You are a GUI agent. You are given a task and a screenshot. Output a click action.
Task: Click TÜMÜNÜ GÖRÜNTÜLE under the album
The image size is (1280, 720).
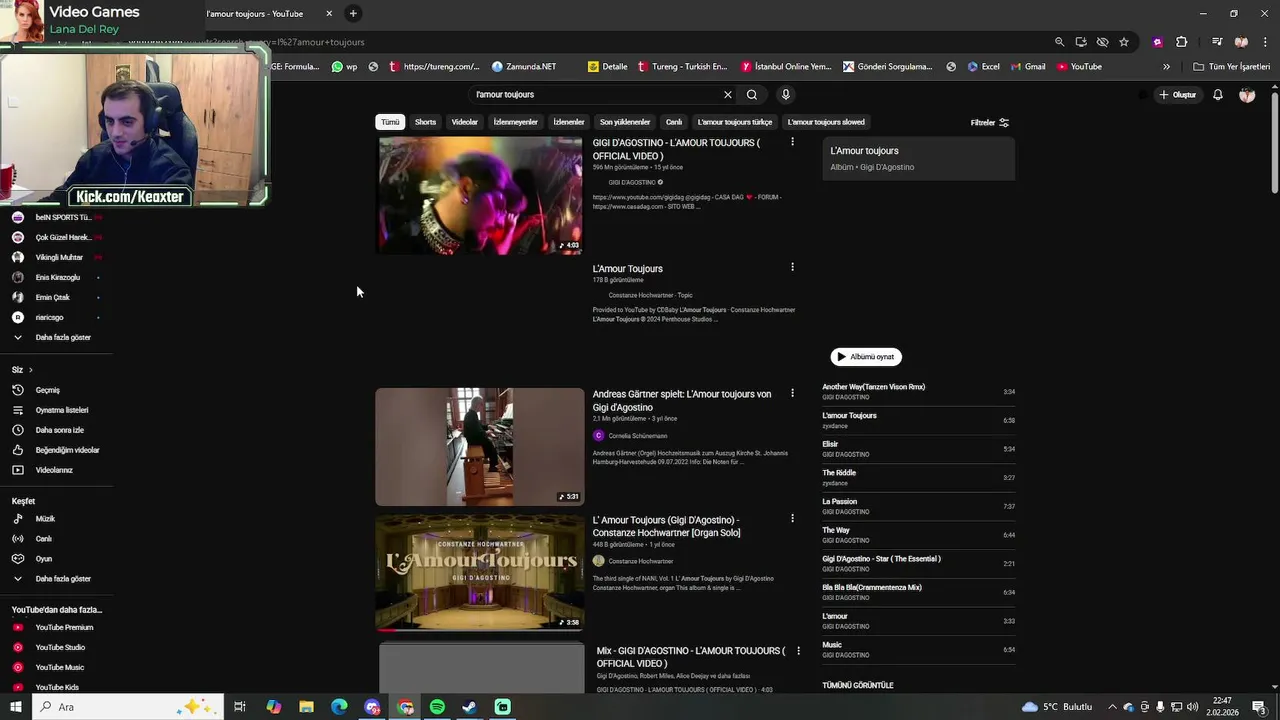(858, 686)
